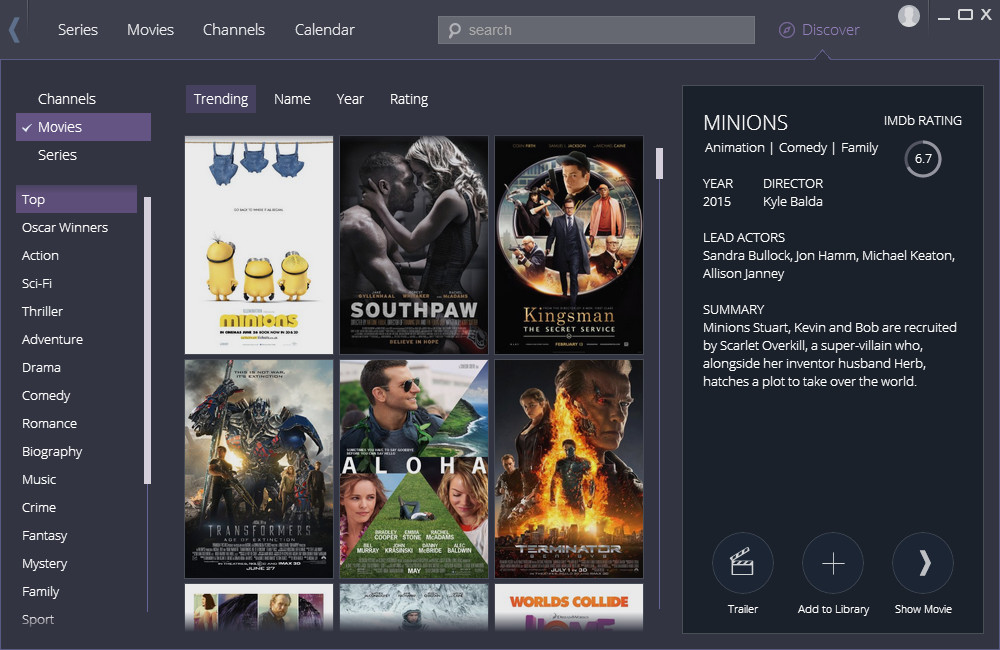Screen dimensions: 1000x650
Task: Choose the Oscar Winners category
Action: tap(65, 227)
